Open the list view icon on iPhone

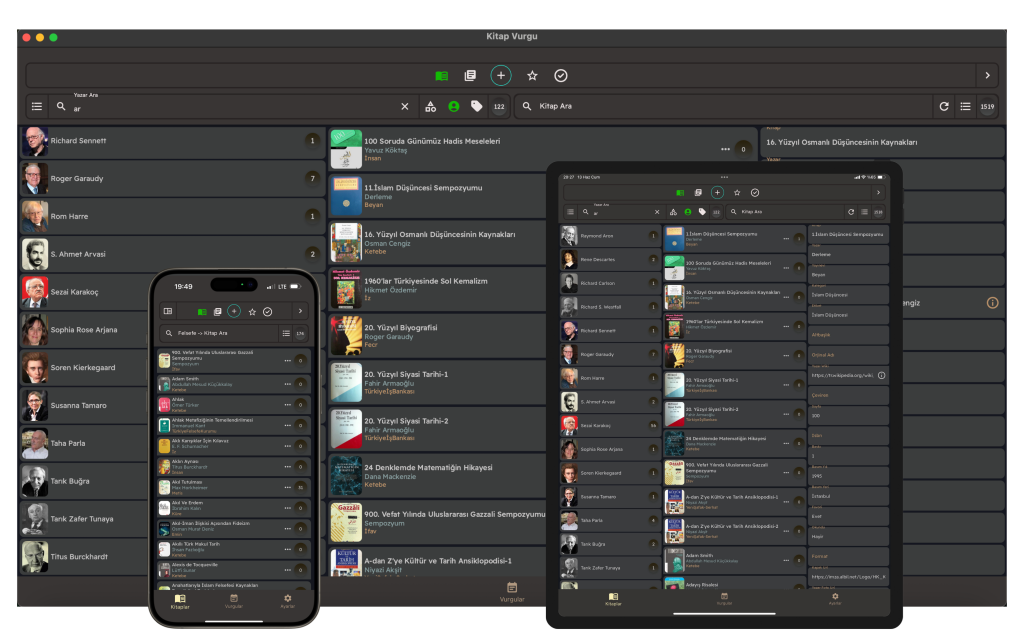pyautogui.click(x=286, y=333)
